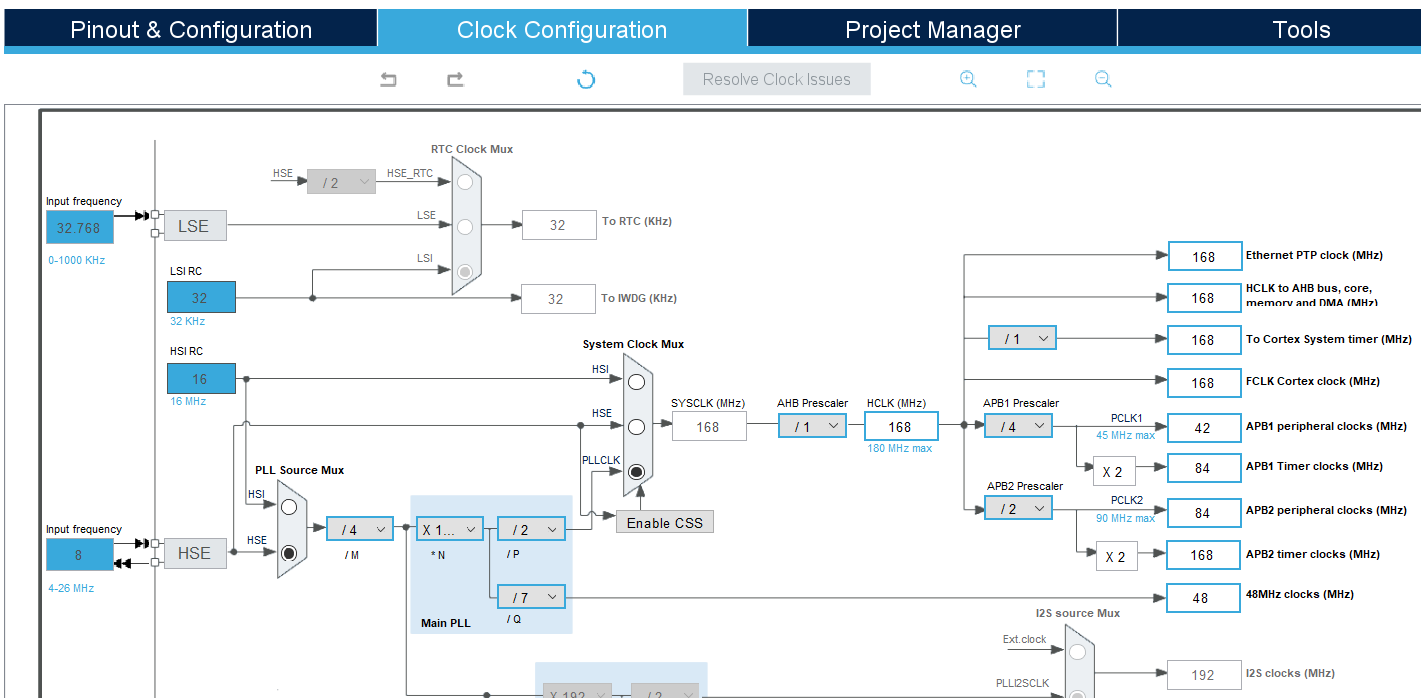Image resolution: width=1421 pixels, height=698 pixels.
Task: Click the APB2 X 2 multiplier box
Action: [1117, 556]
